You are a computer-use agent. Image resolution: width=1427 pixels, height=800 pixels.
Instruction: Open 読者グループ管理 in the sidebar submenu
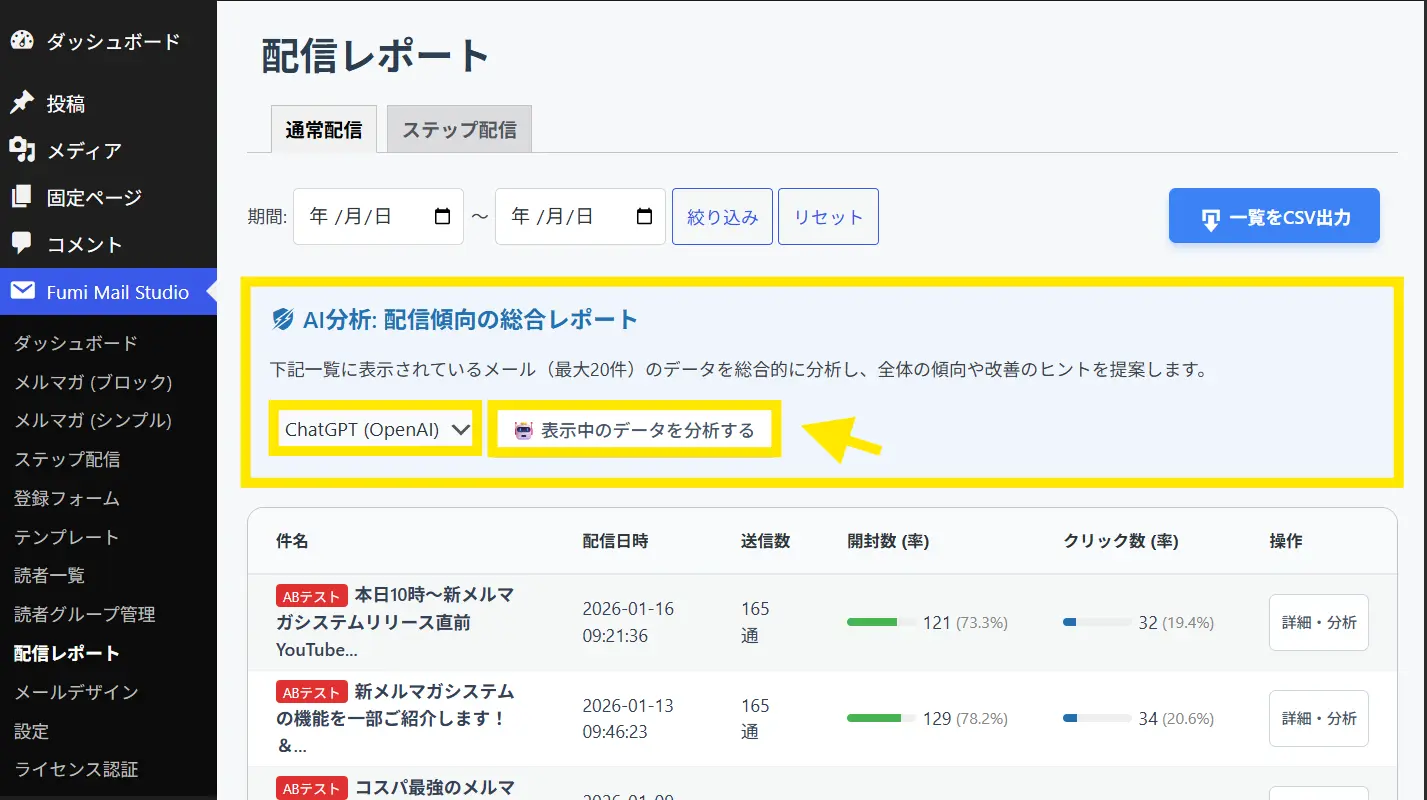point(85,614)
